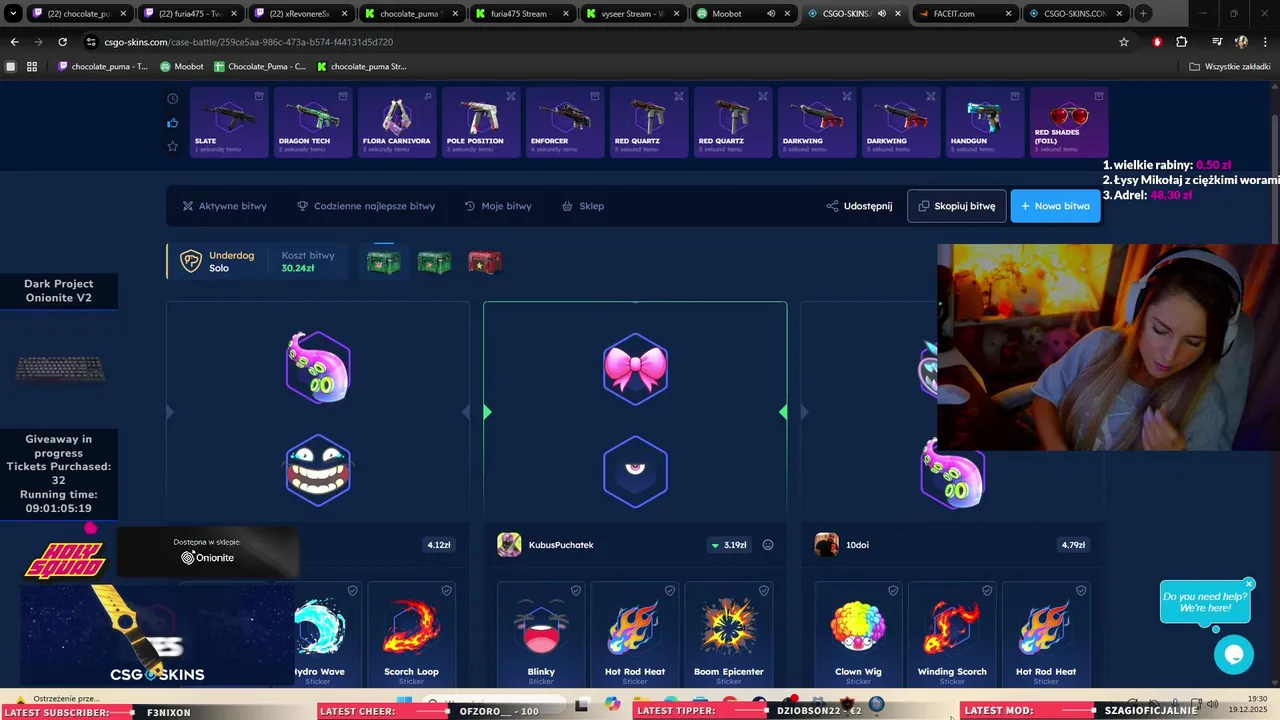Click the thumbs-up icon beside the drop feed

tap(173, 122)
